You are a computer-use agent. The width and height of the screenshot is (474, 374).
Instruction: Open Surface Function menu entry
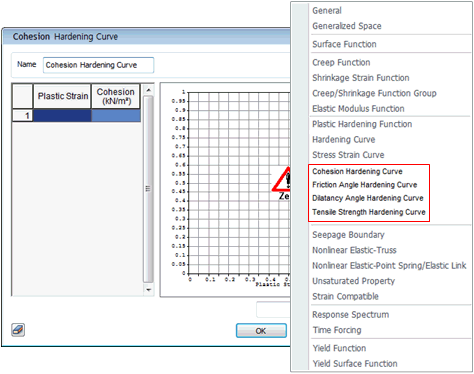[x=344, y=44]
